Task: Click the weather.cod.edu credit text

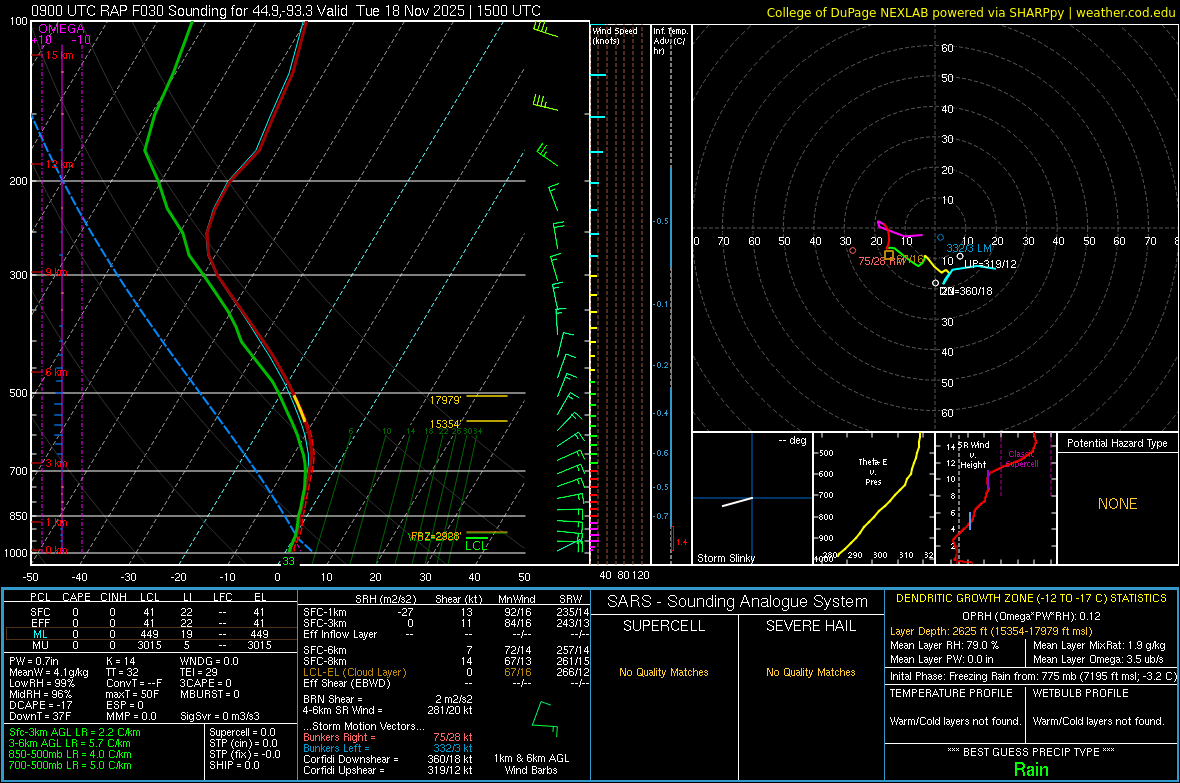Action: tap(1125, 12)
